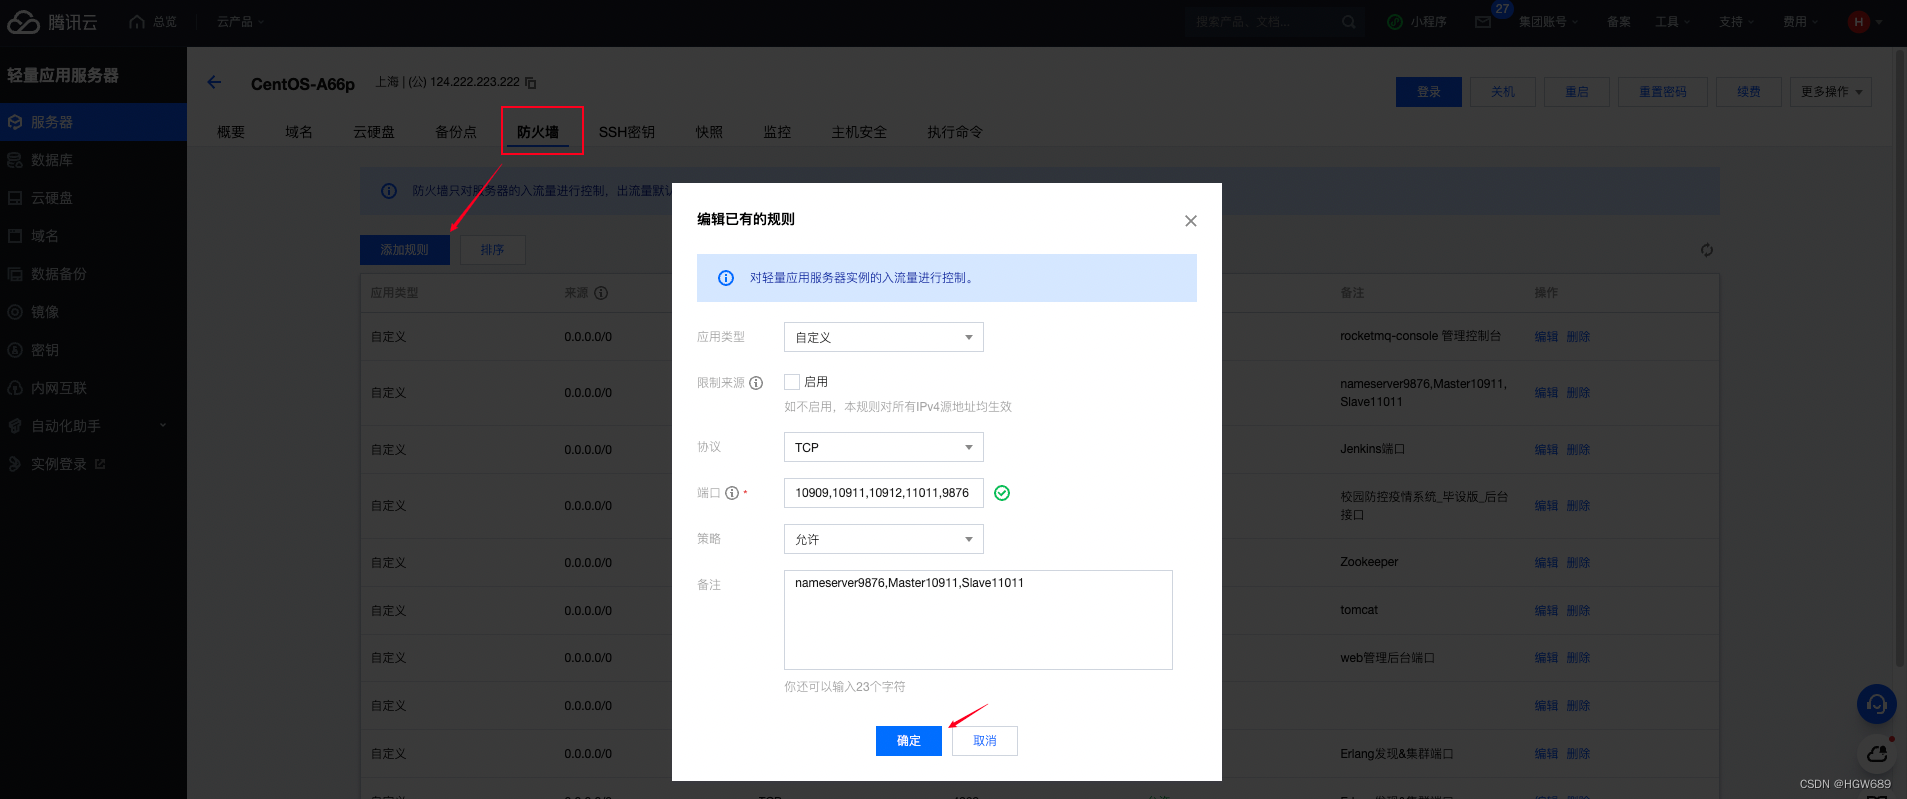This screenshot has height=799, width=1907.
Task: Click the 添加规则 button
Action: [x=404, y=250]
